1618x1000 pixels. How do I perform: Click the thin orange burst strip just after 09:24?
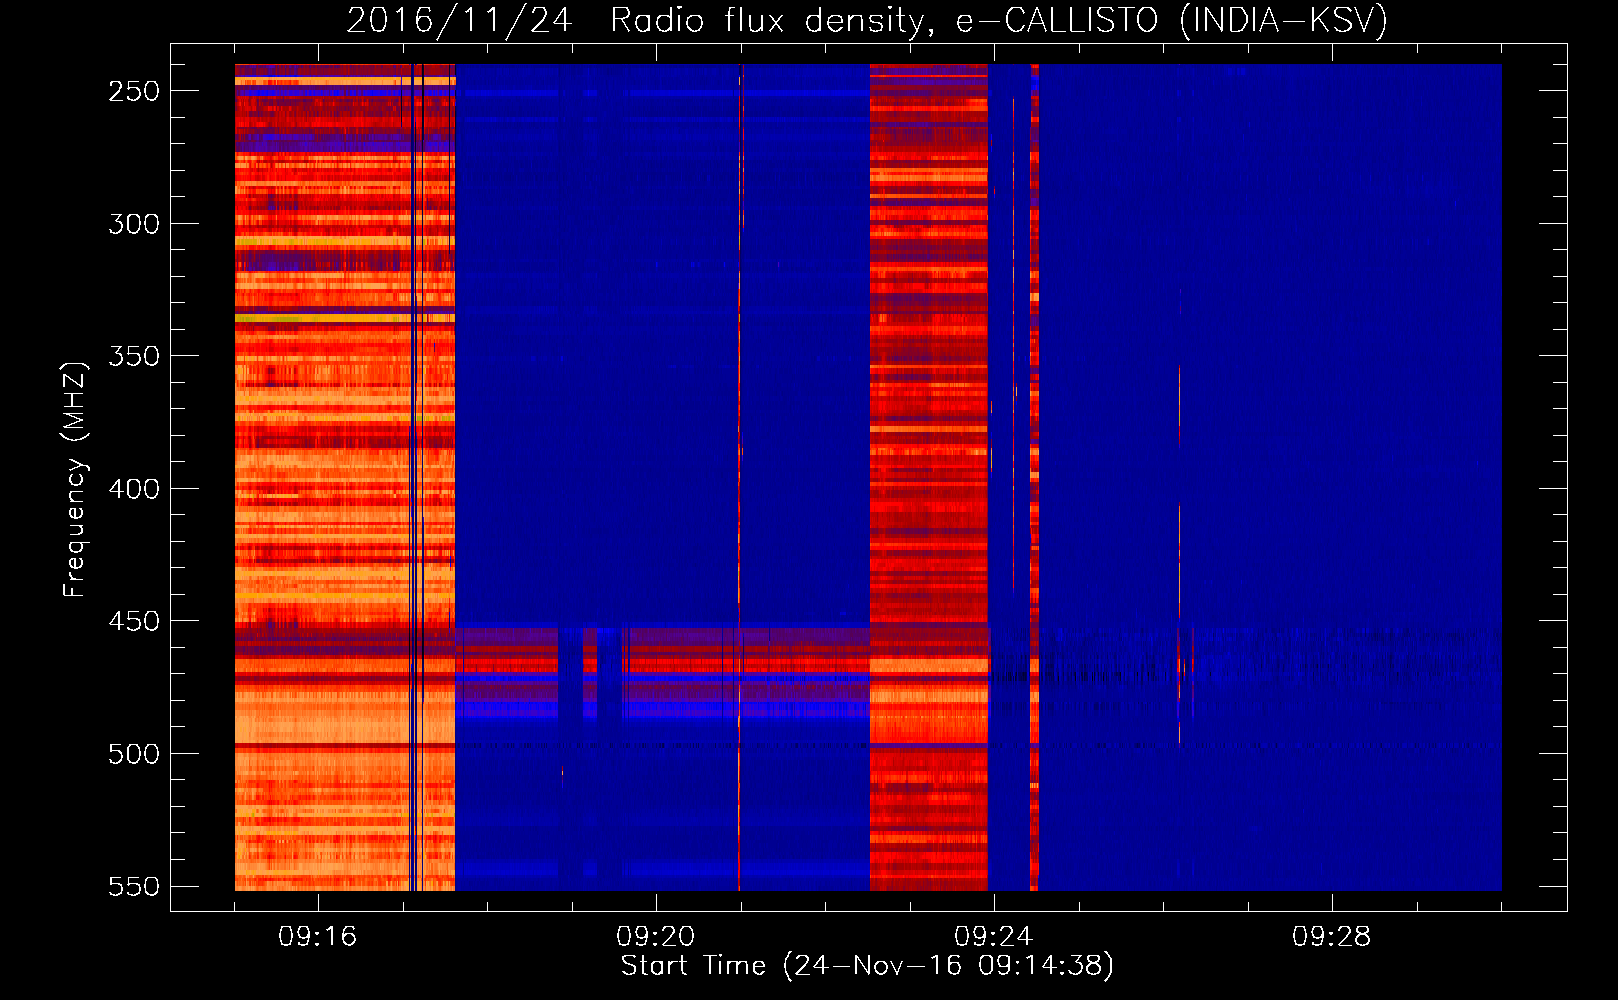1035,477
